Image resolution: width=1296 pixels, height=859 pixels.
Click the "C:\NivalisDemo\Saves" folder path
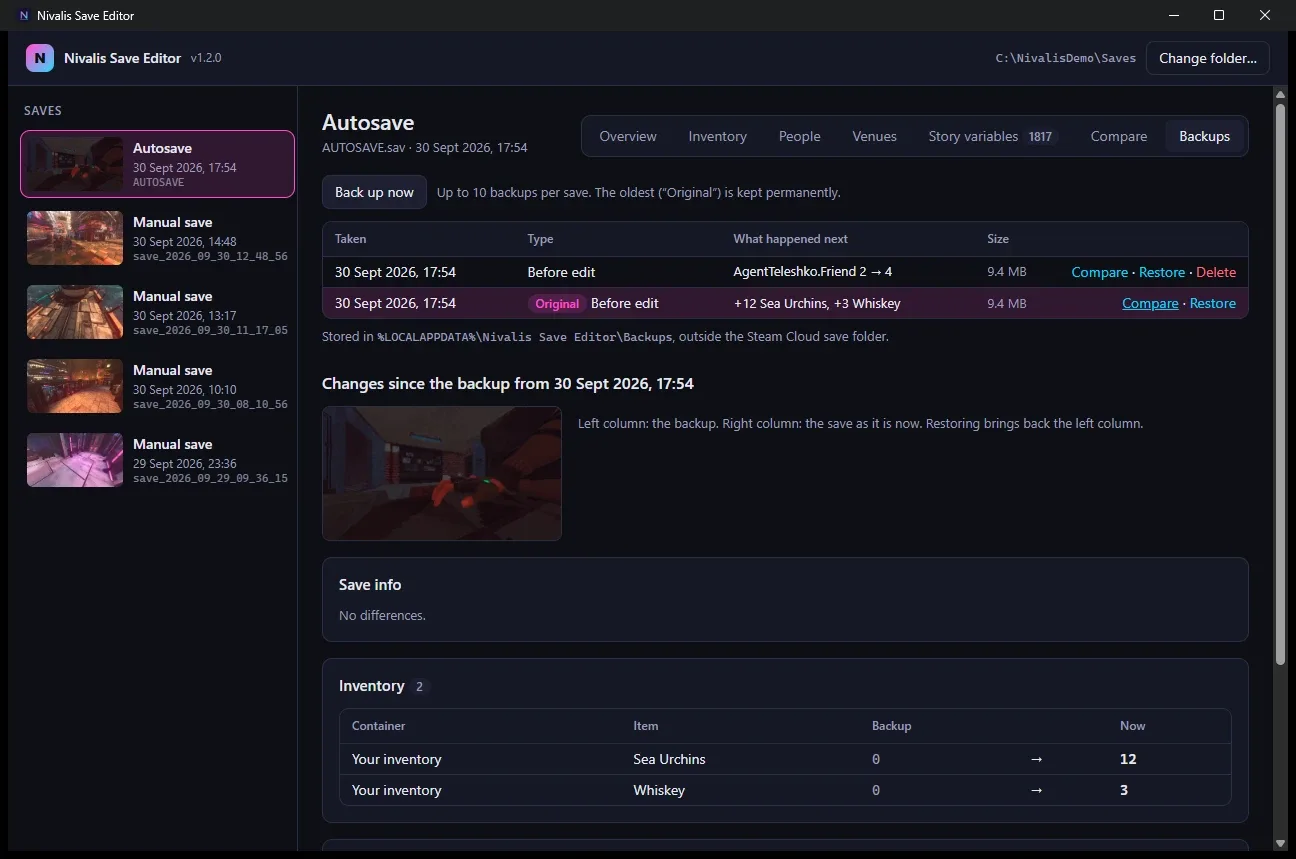coord(1066,58)
